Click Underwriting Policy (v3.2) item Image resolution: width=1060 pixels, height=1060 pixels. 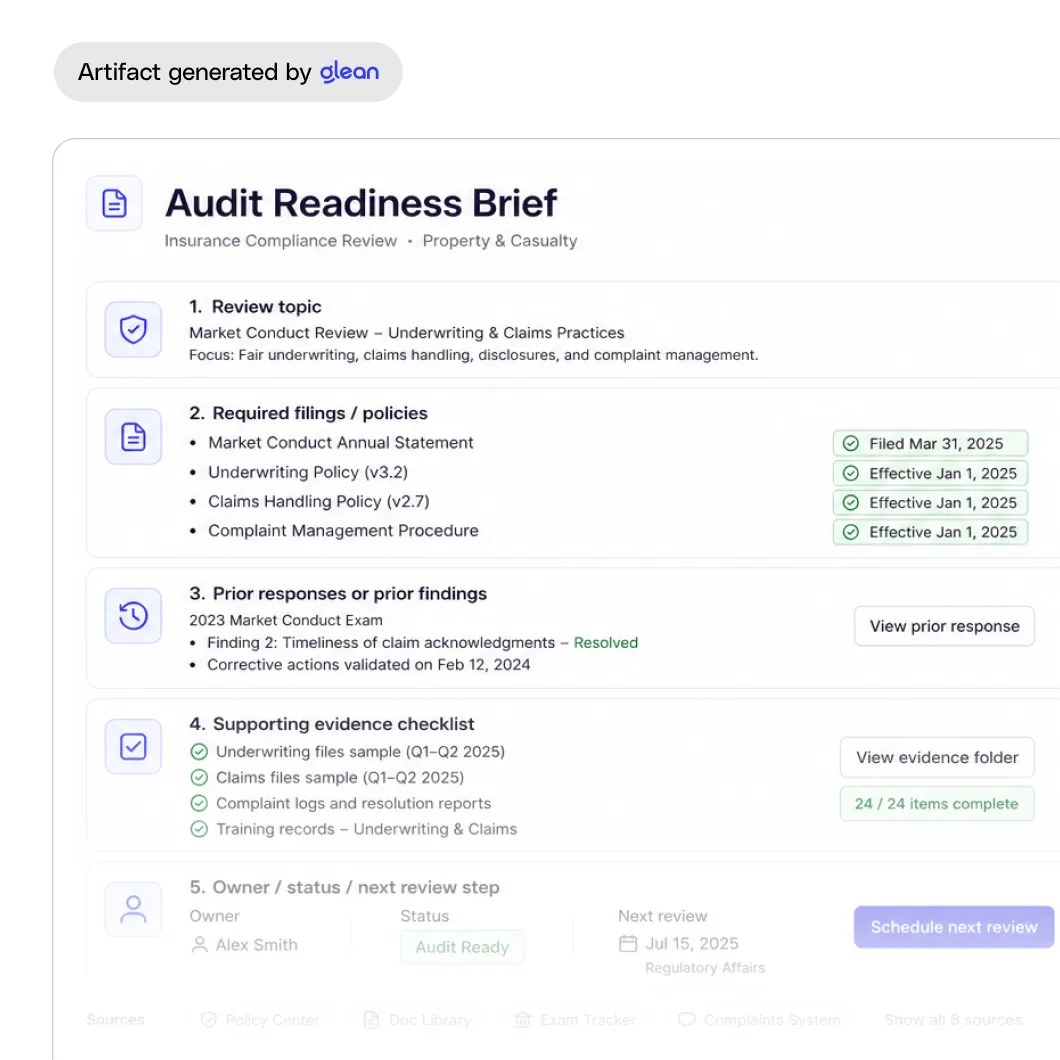pos(308,472)
